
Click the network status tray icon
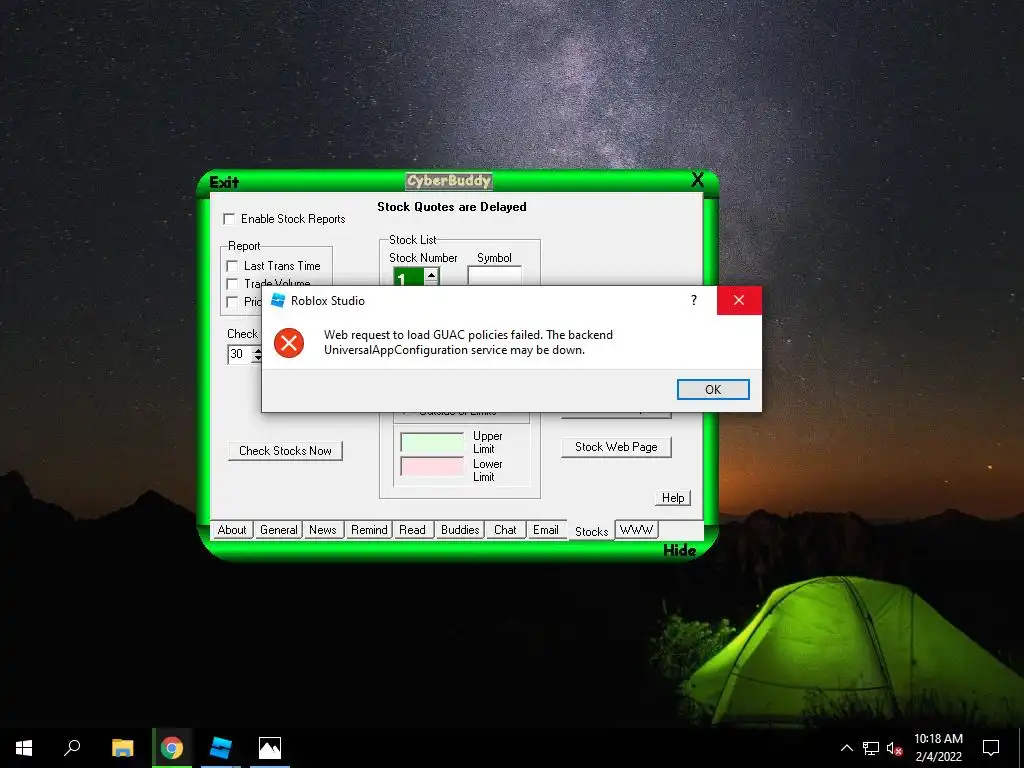(x=871, y=748)
